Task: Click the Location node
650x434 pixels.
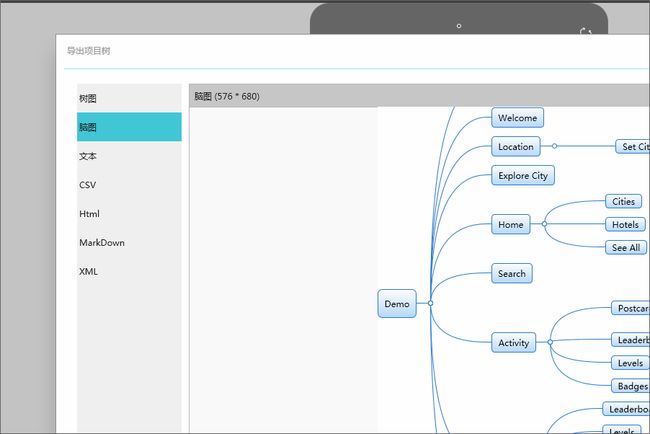Action: (515, 147)
